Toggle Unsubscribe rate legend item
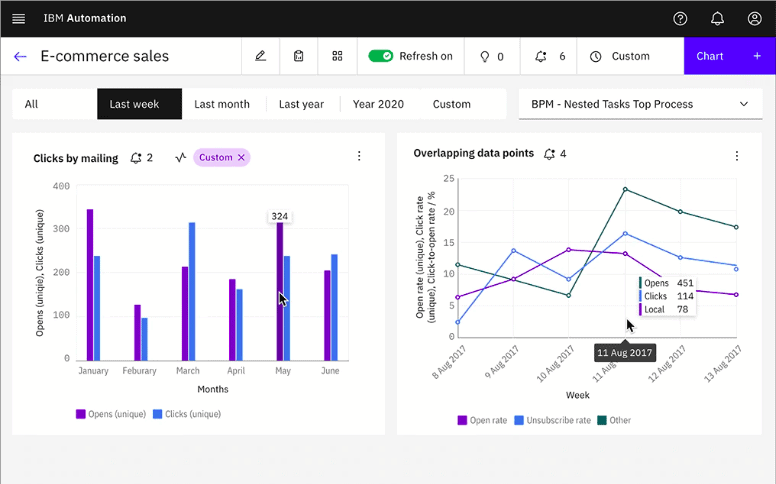The width and height of the screenshot is (776, 484). tap(553, 420)
